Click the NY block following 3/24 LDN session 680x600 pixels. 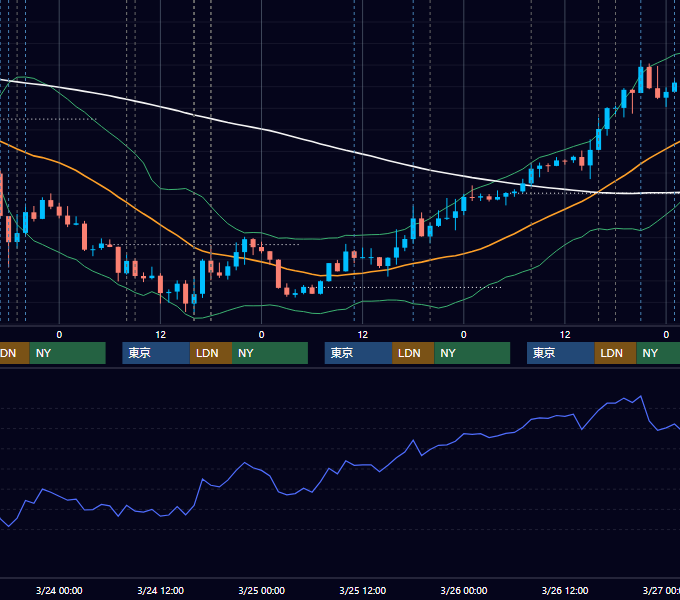[270, 353]
